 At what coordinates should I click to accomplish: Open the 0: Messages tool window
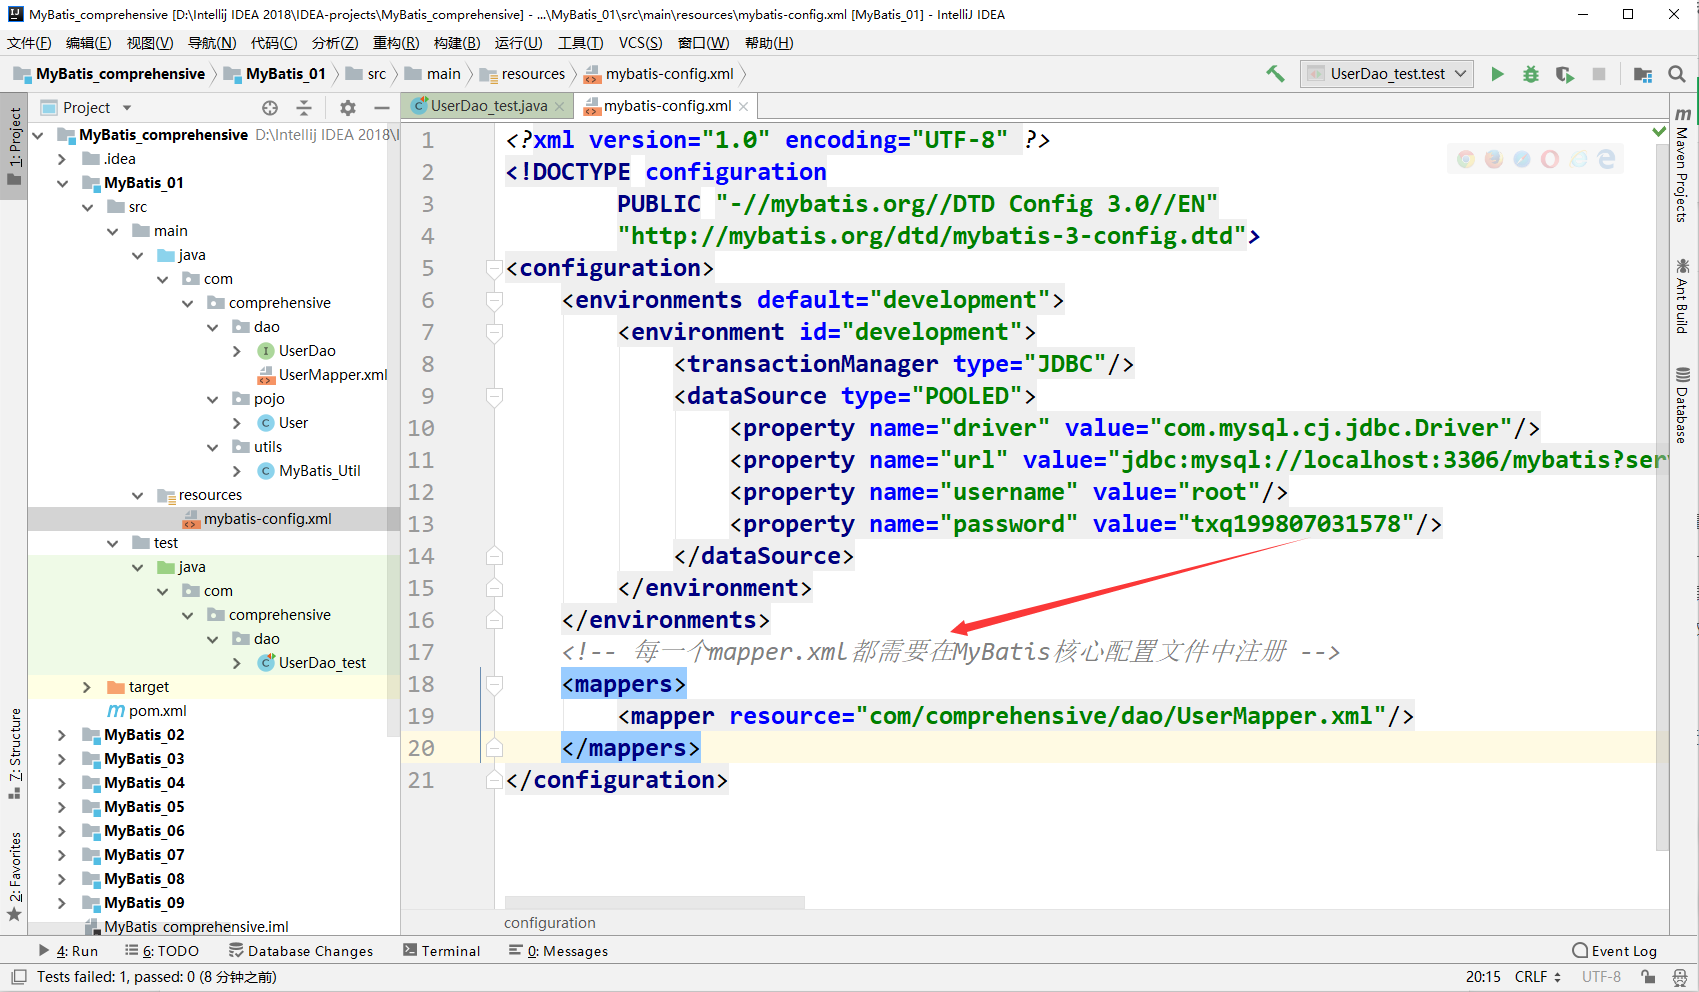[558, 951]
